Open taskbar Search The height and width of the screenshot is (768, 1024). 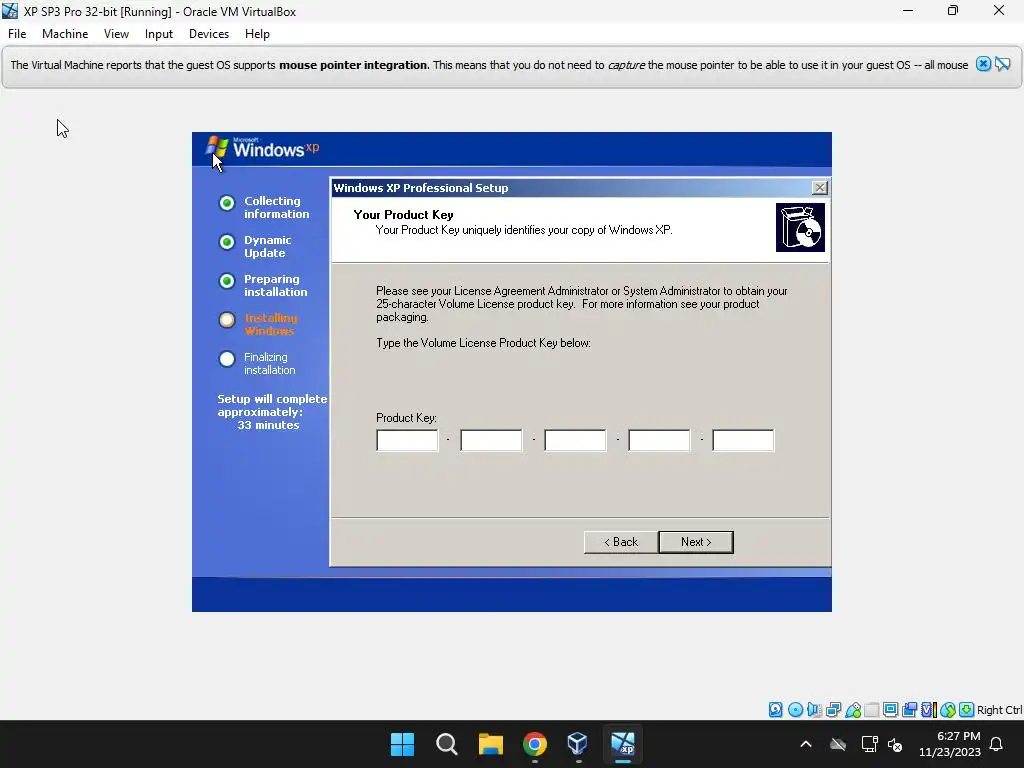pyautogui.click(x=447, y=744)
